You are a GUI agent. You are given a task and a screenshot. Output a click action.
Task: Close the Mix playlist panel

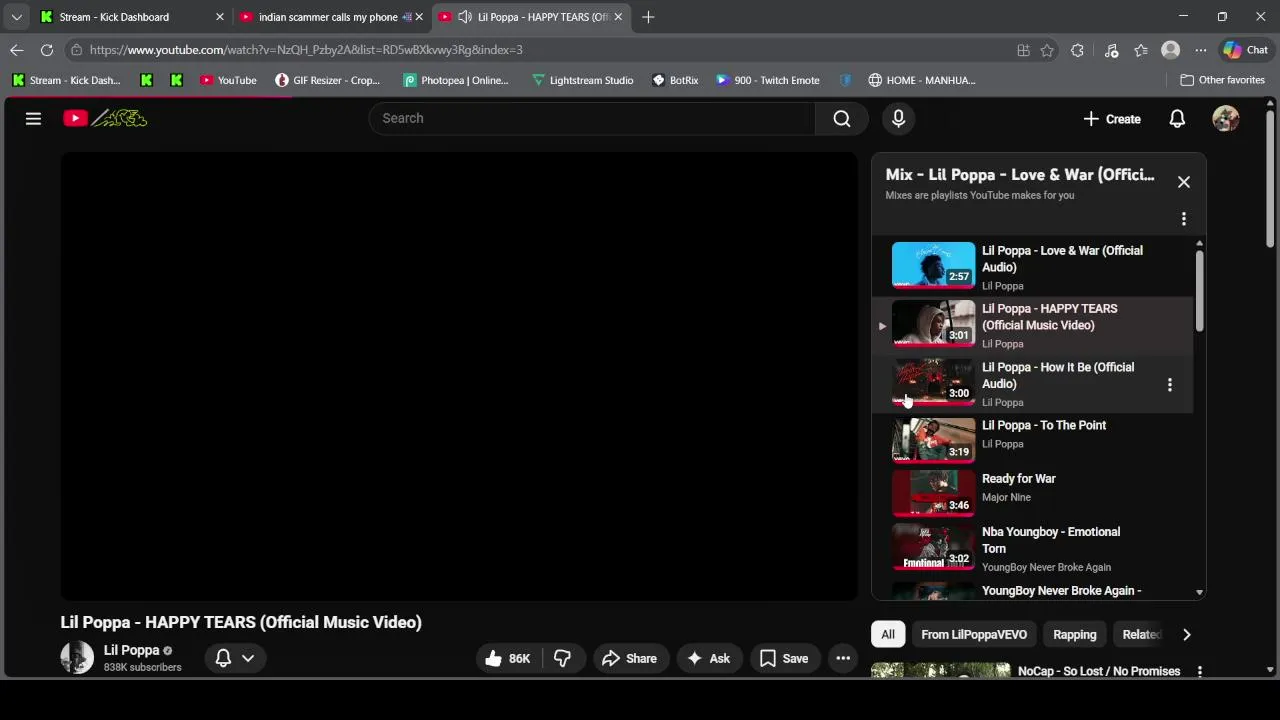pos(1184,182)
